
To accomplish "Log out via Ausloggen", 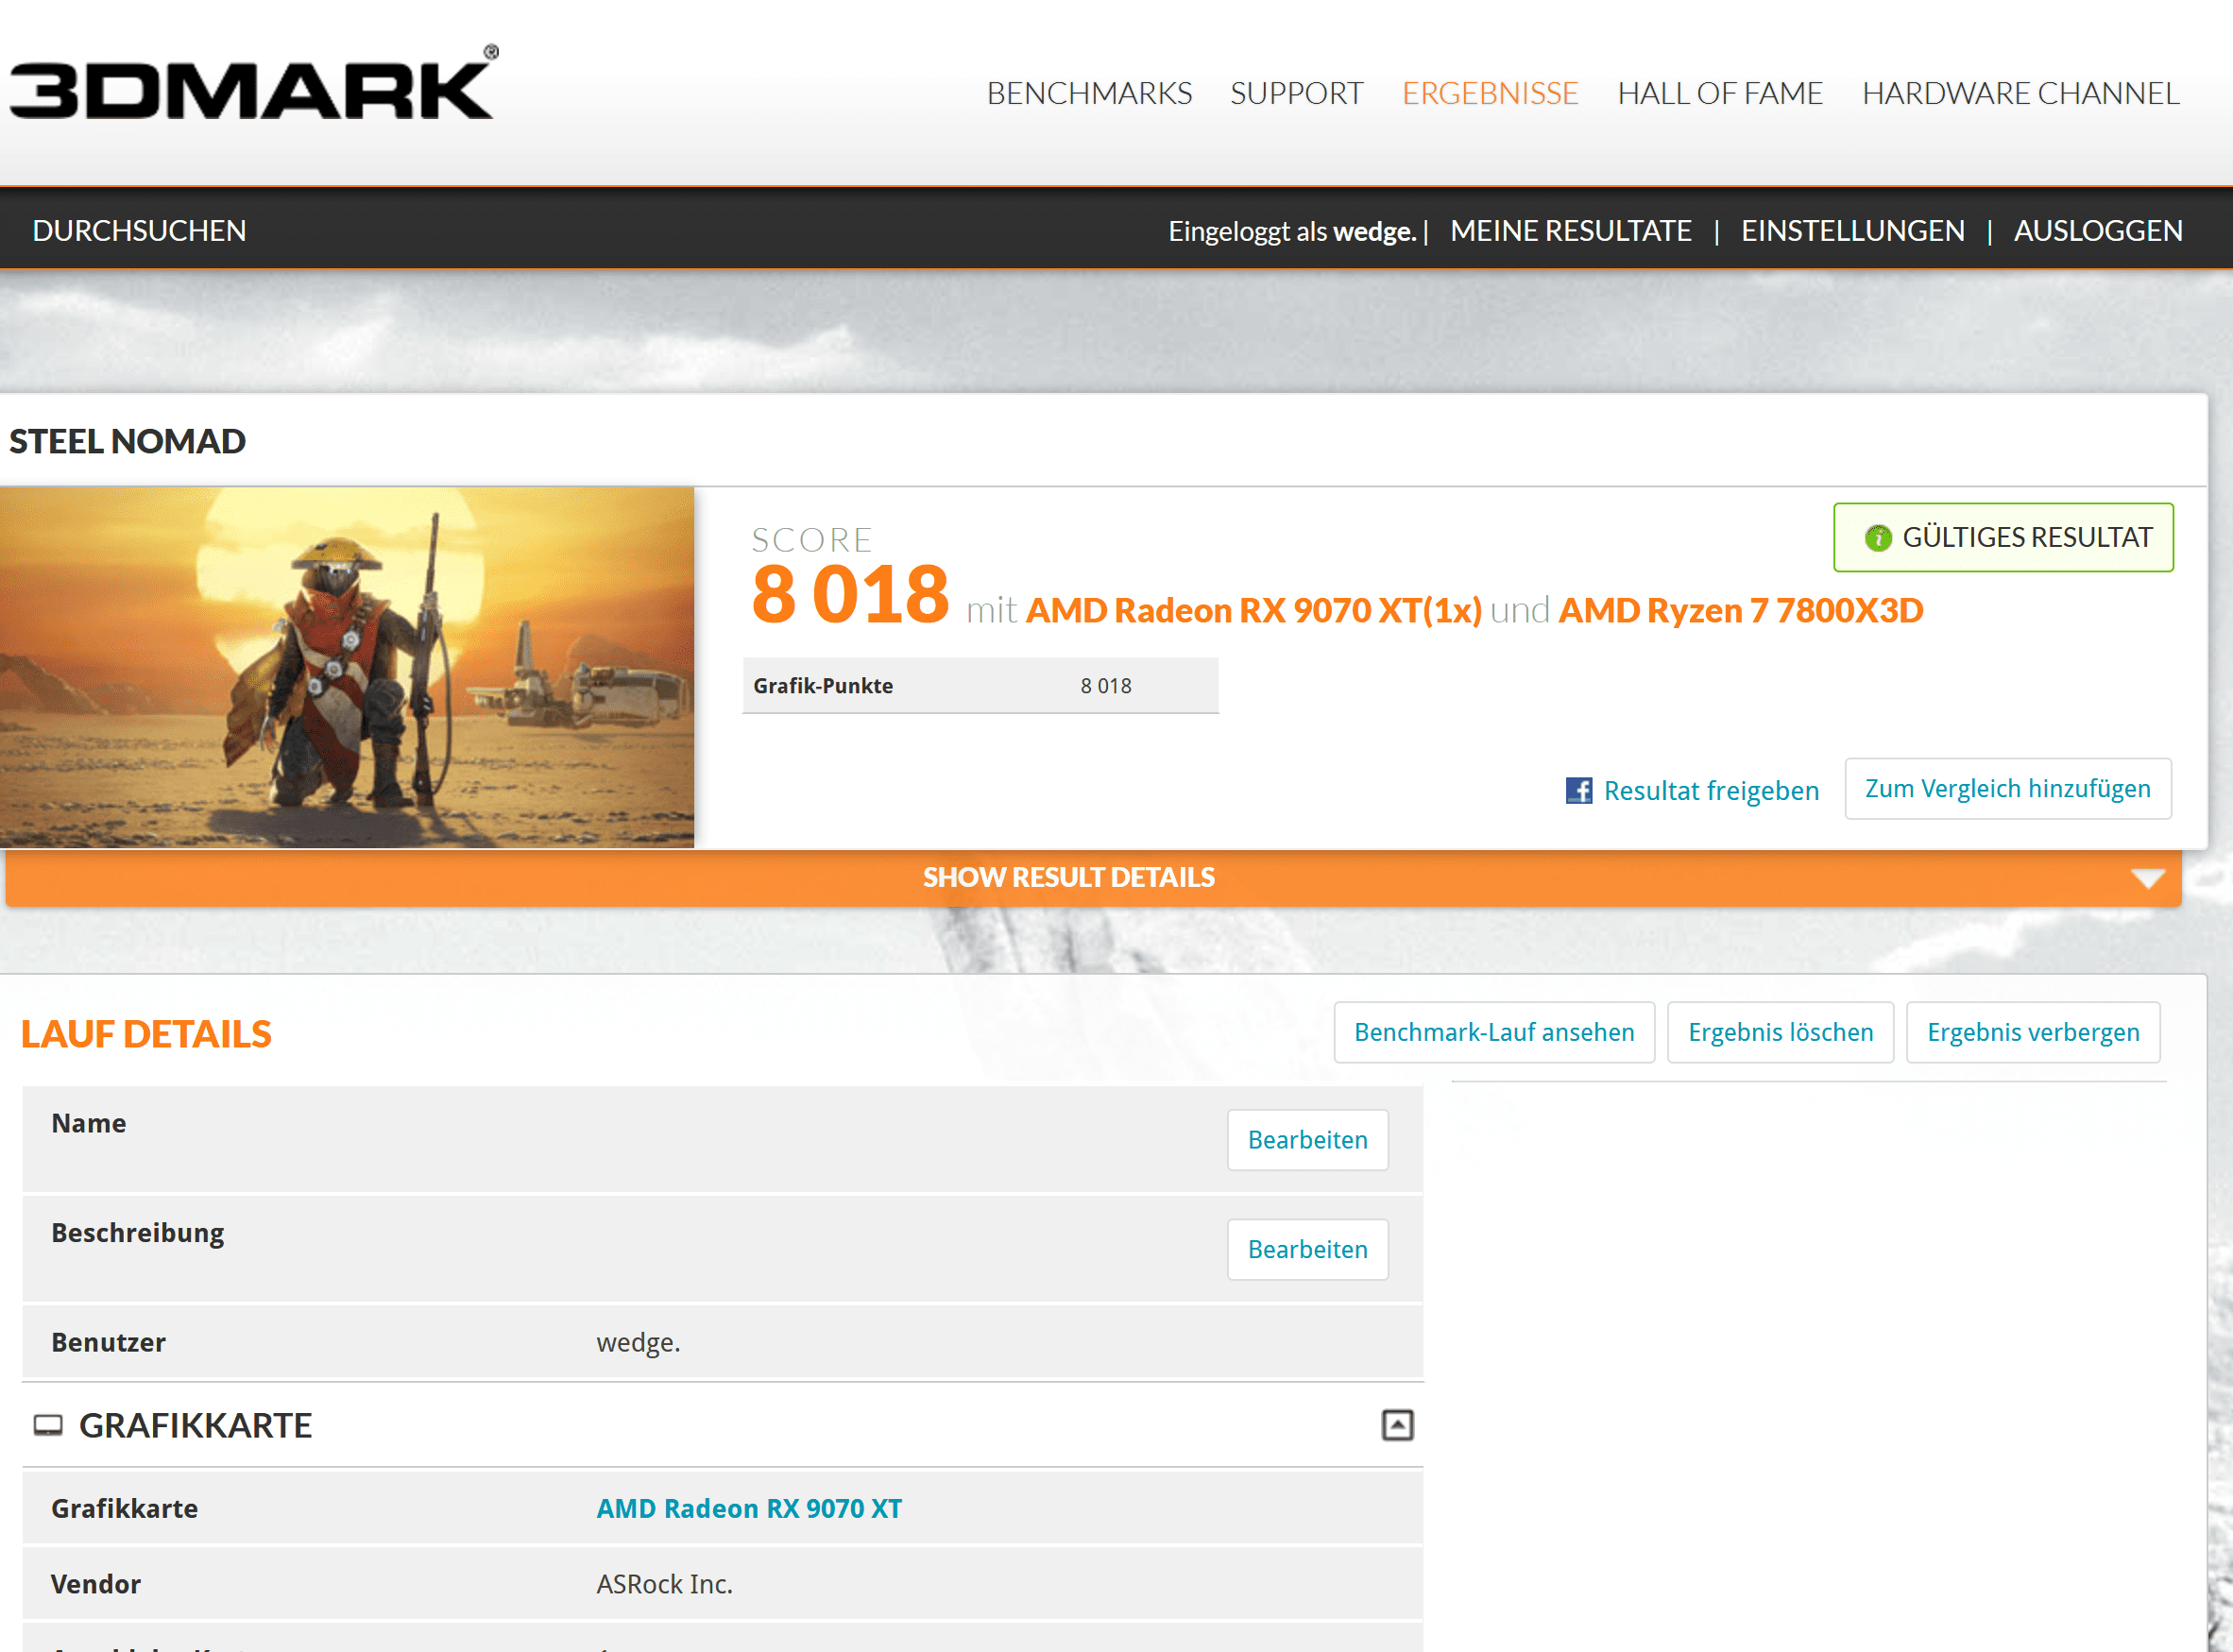I will [2097, 231].
